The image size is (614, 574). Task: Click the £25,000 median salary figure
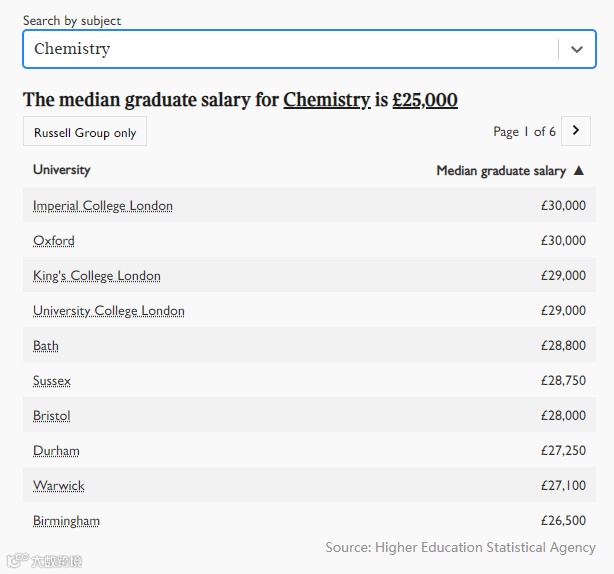(x=425, y=100)
